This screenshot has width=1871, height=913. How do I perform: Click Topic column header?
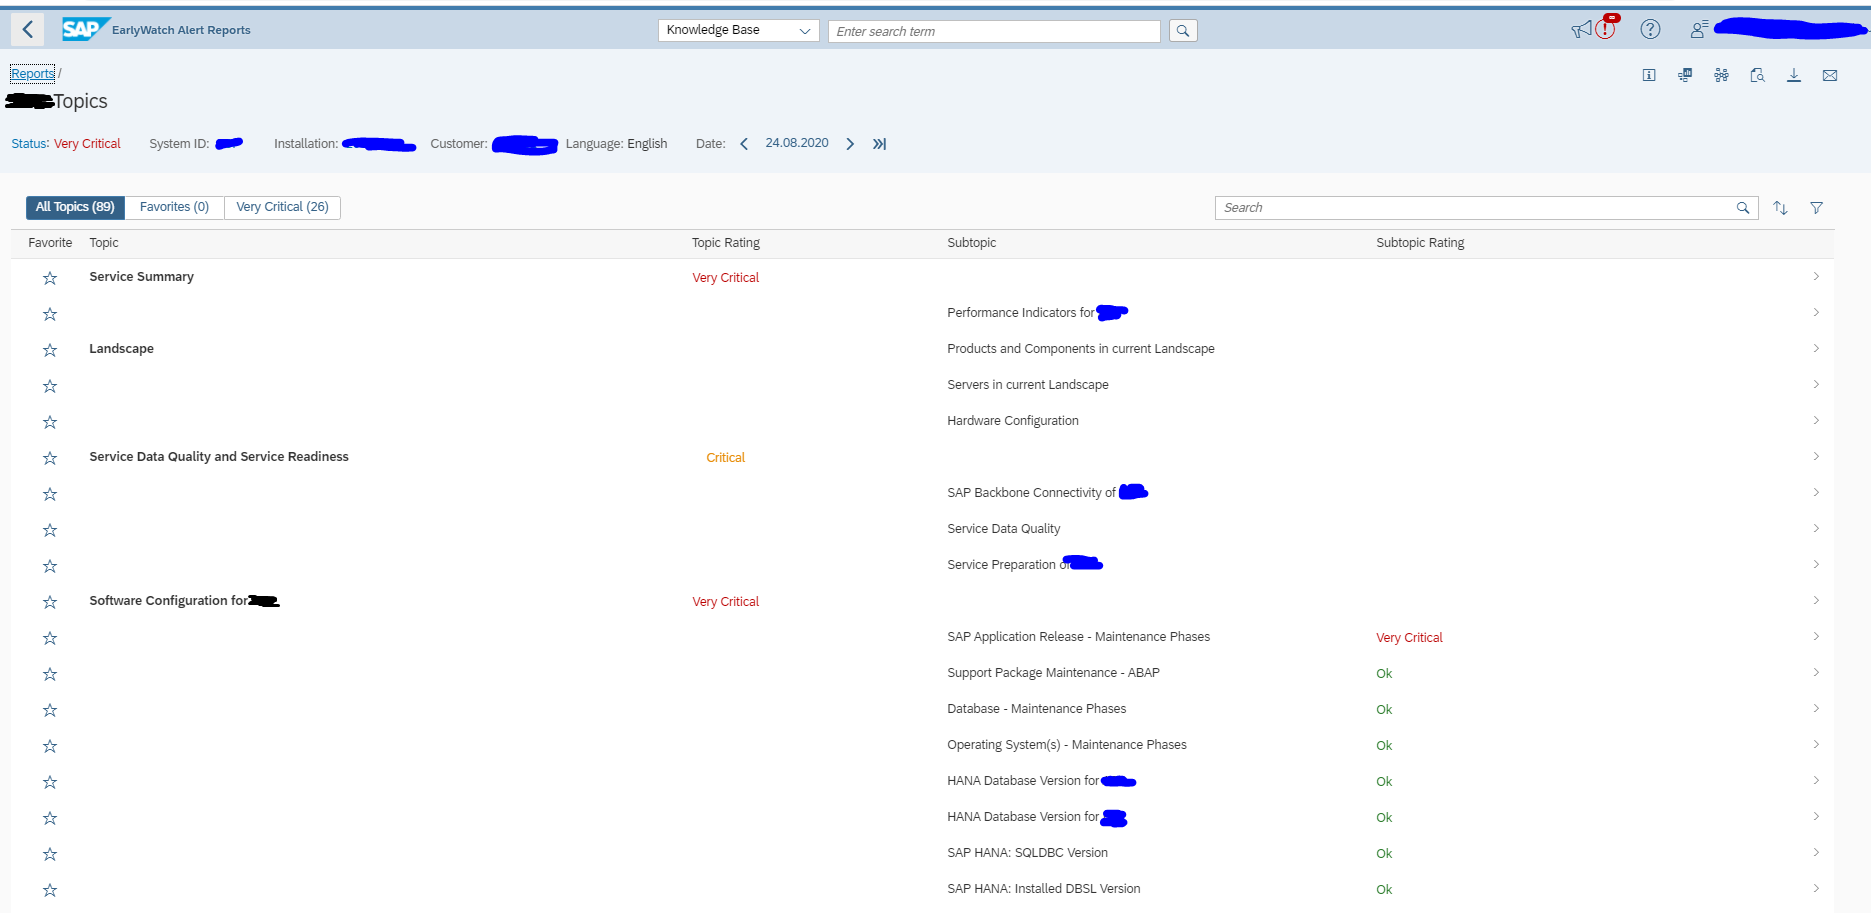click(104, 243)
